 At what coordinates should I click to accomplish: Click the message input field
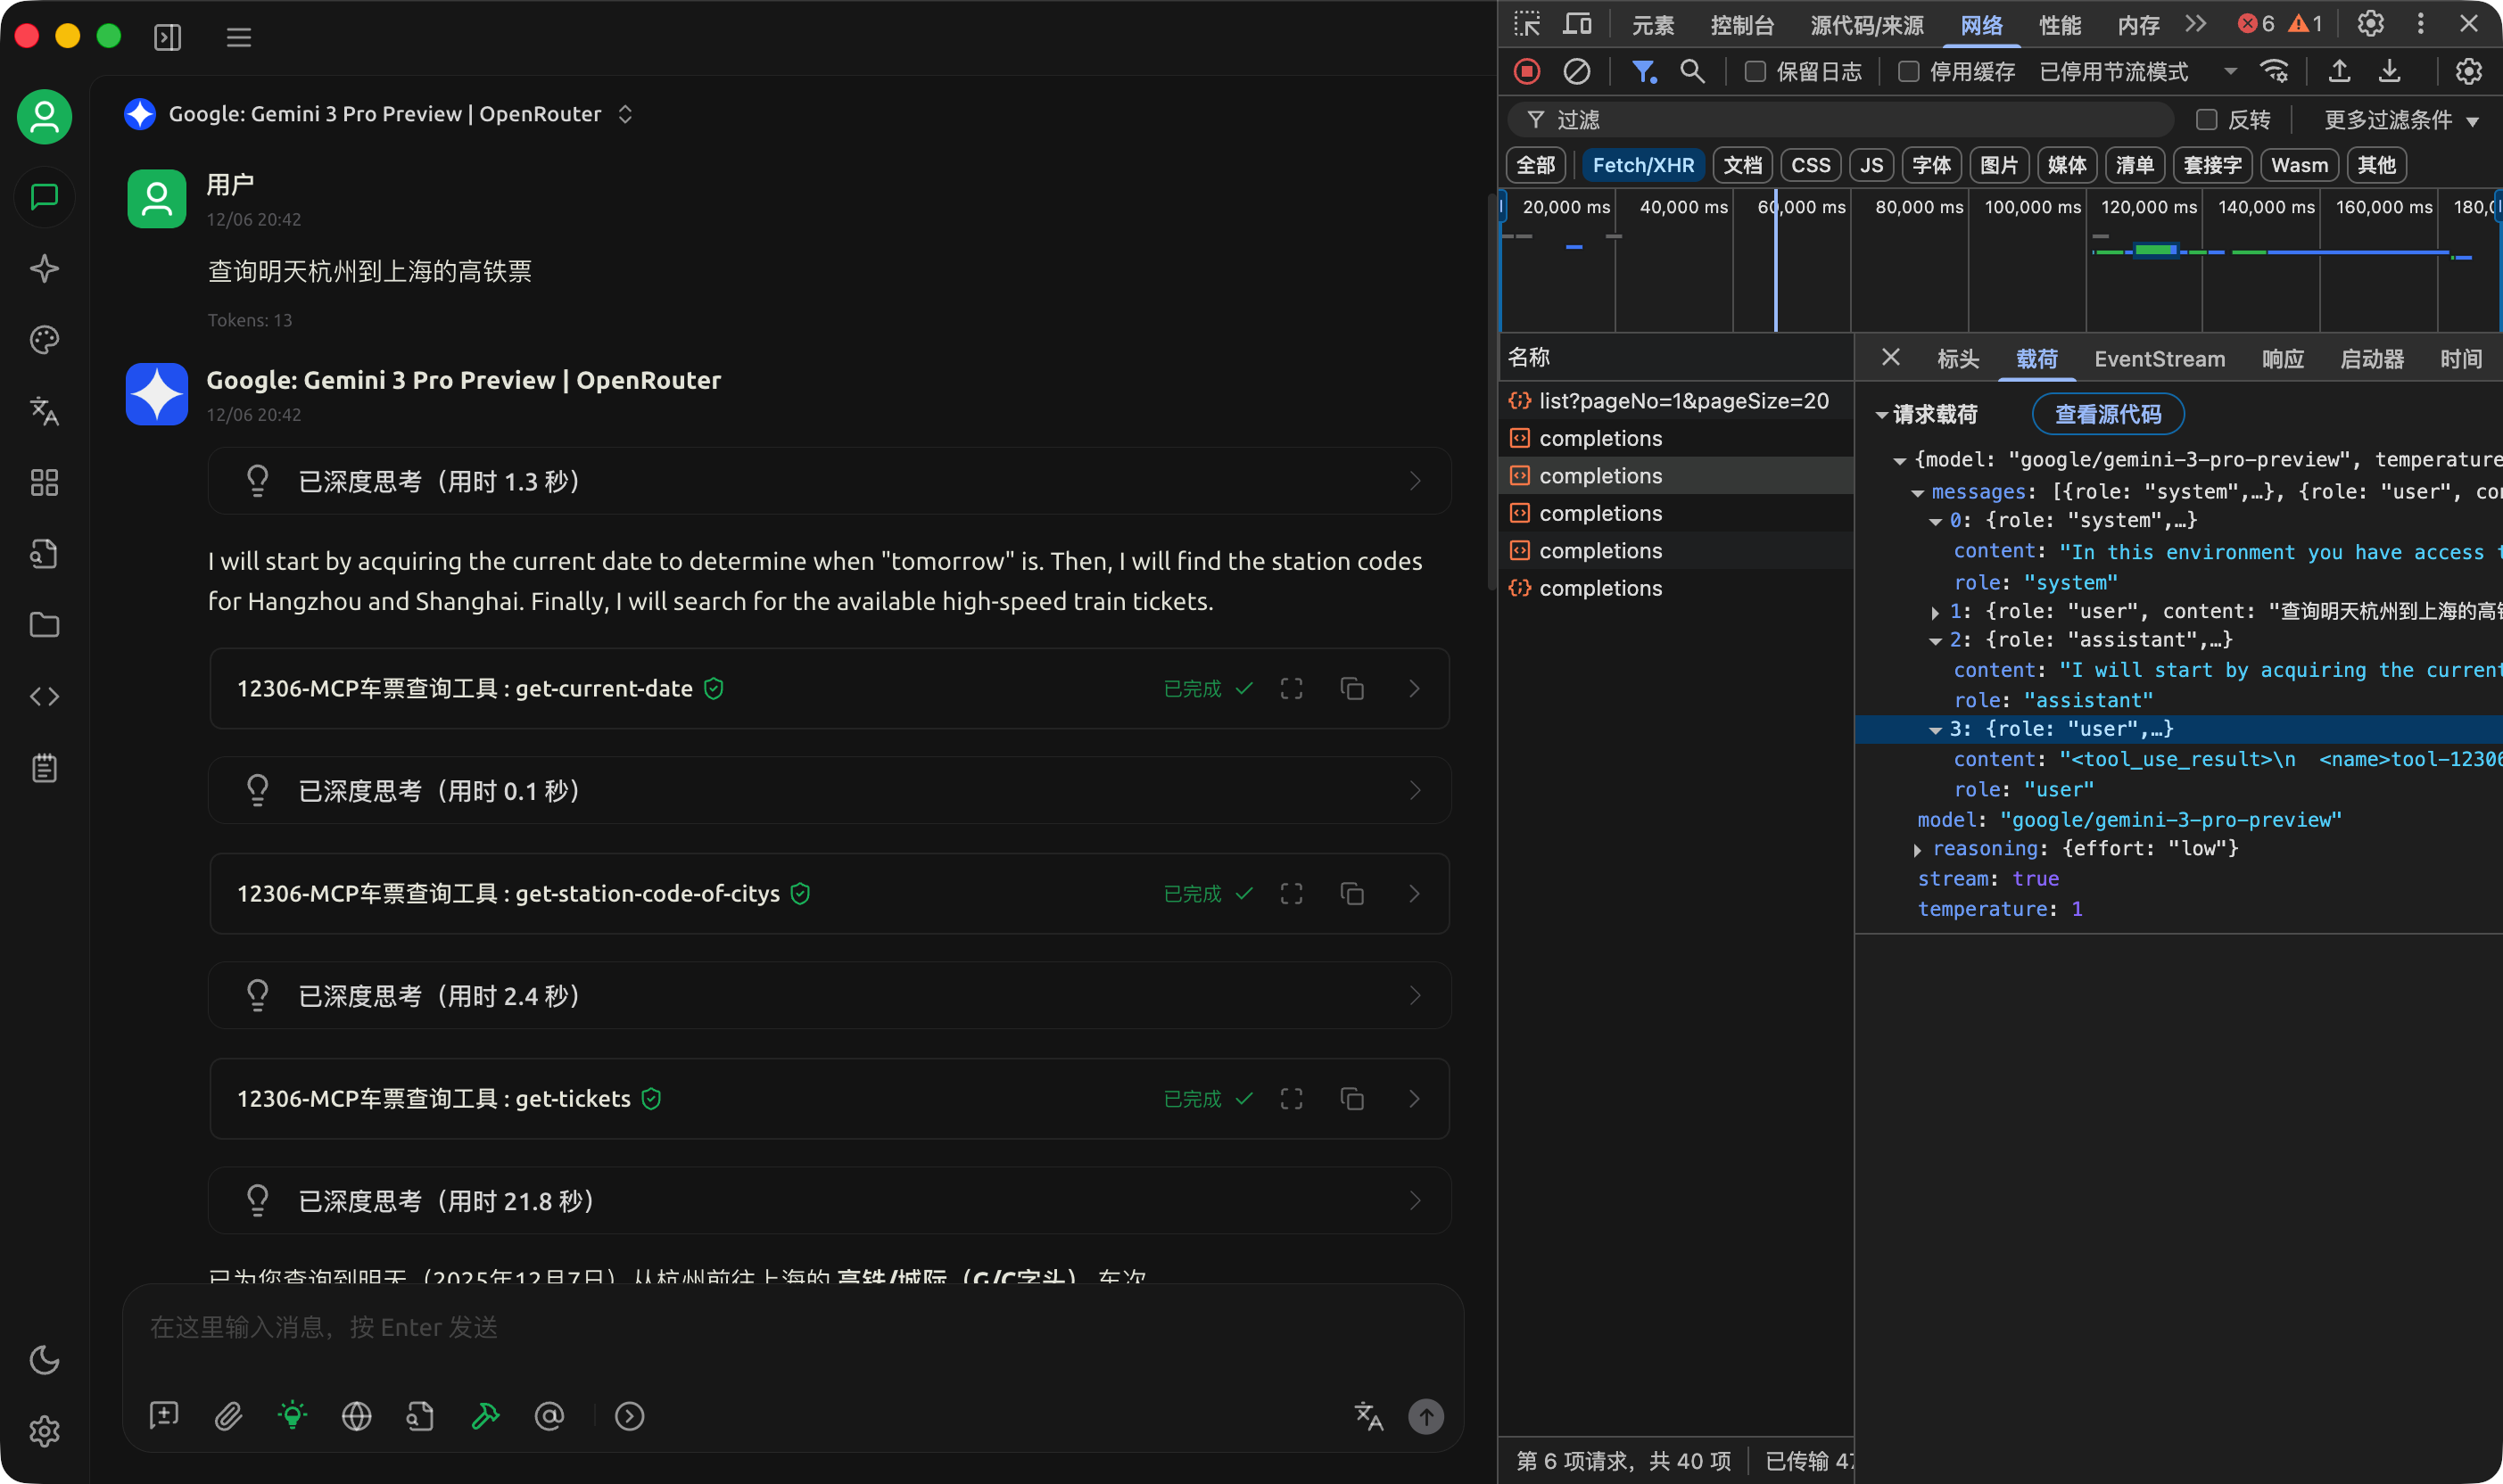click(x=790, y=1328)
